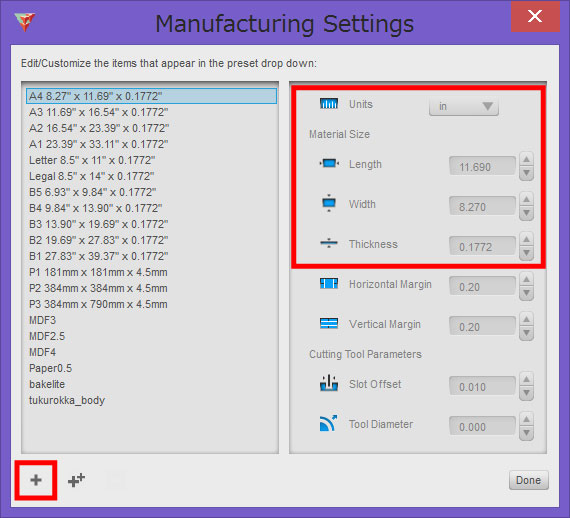
Task: Increase Thickness with the up arrow
Action: 526,239
